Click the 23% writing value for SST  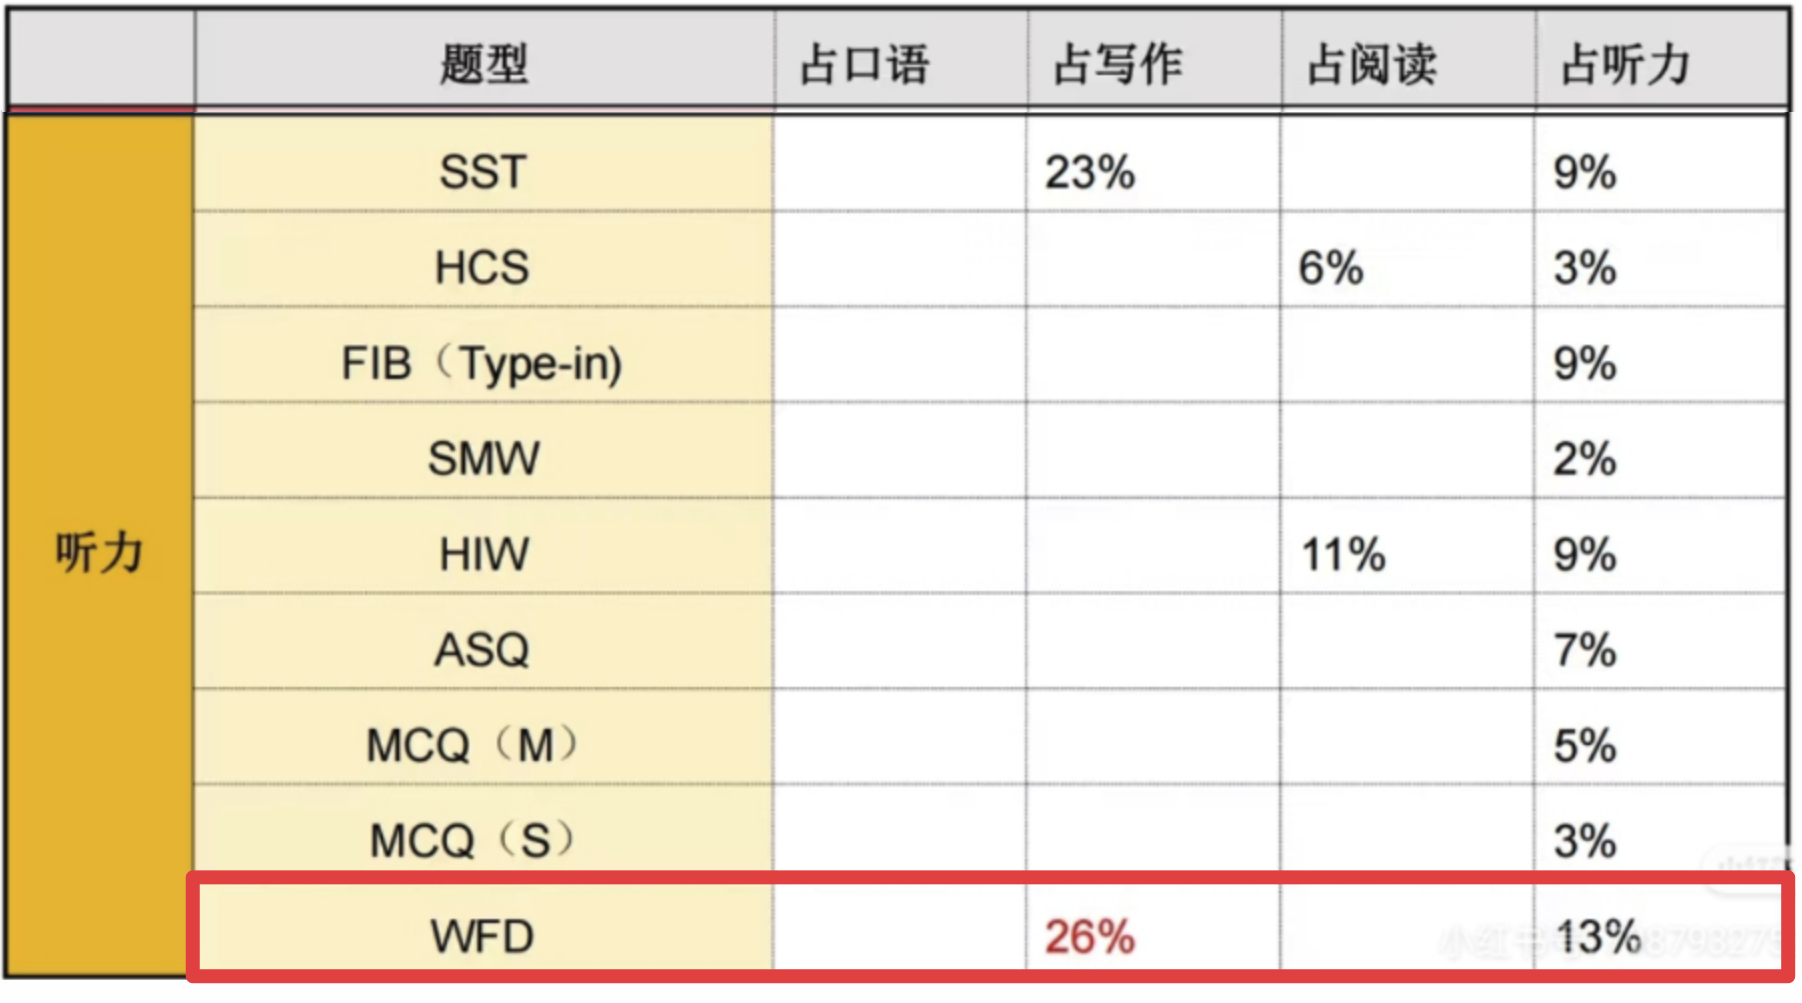(1090, 172)
